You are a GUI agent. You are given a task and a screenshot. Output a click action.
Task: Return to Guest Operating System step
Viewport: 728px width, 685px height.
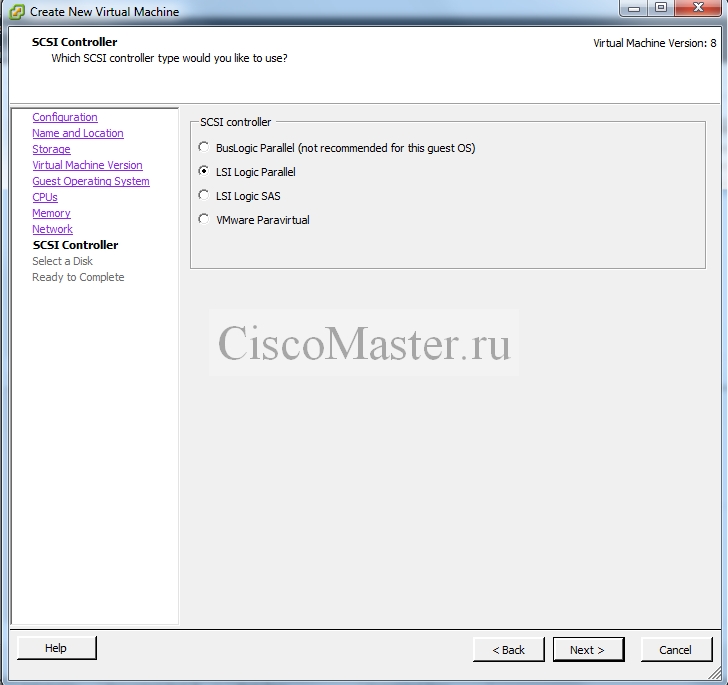click(x=91, y=181)
